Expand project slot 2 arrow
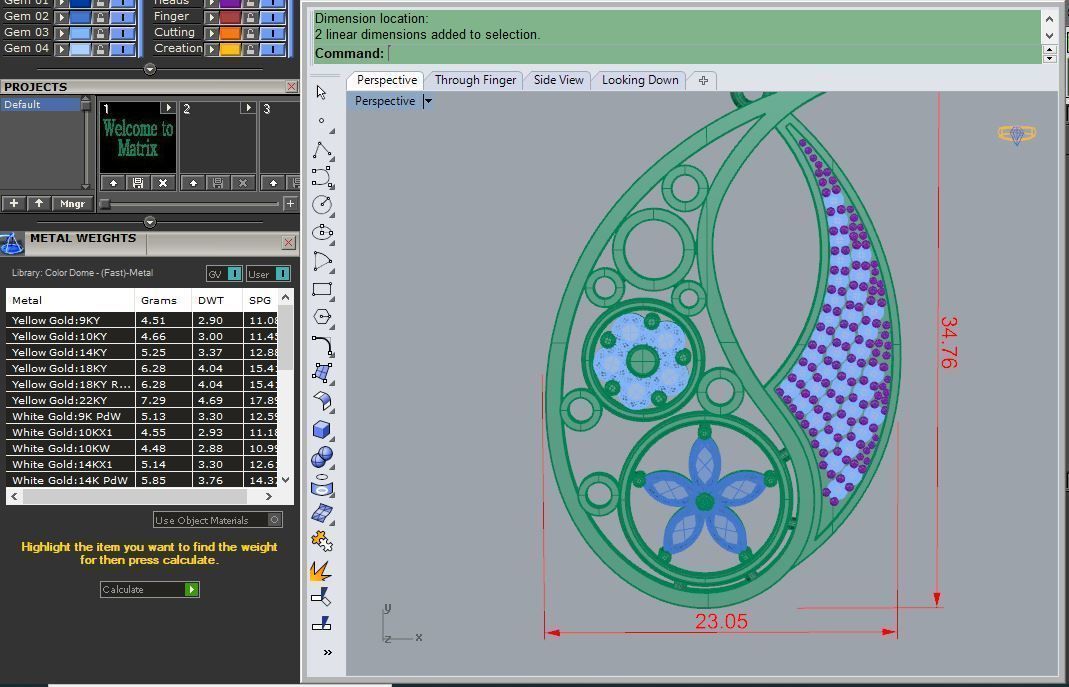Image resolution: width=1069 pixels, height=687 pixels. coord(248,108)
